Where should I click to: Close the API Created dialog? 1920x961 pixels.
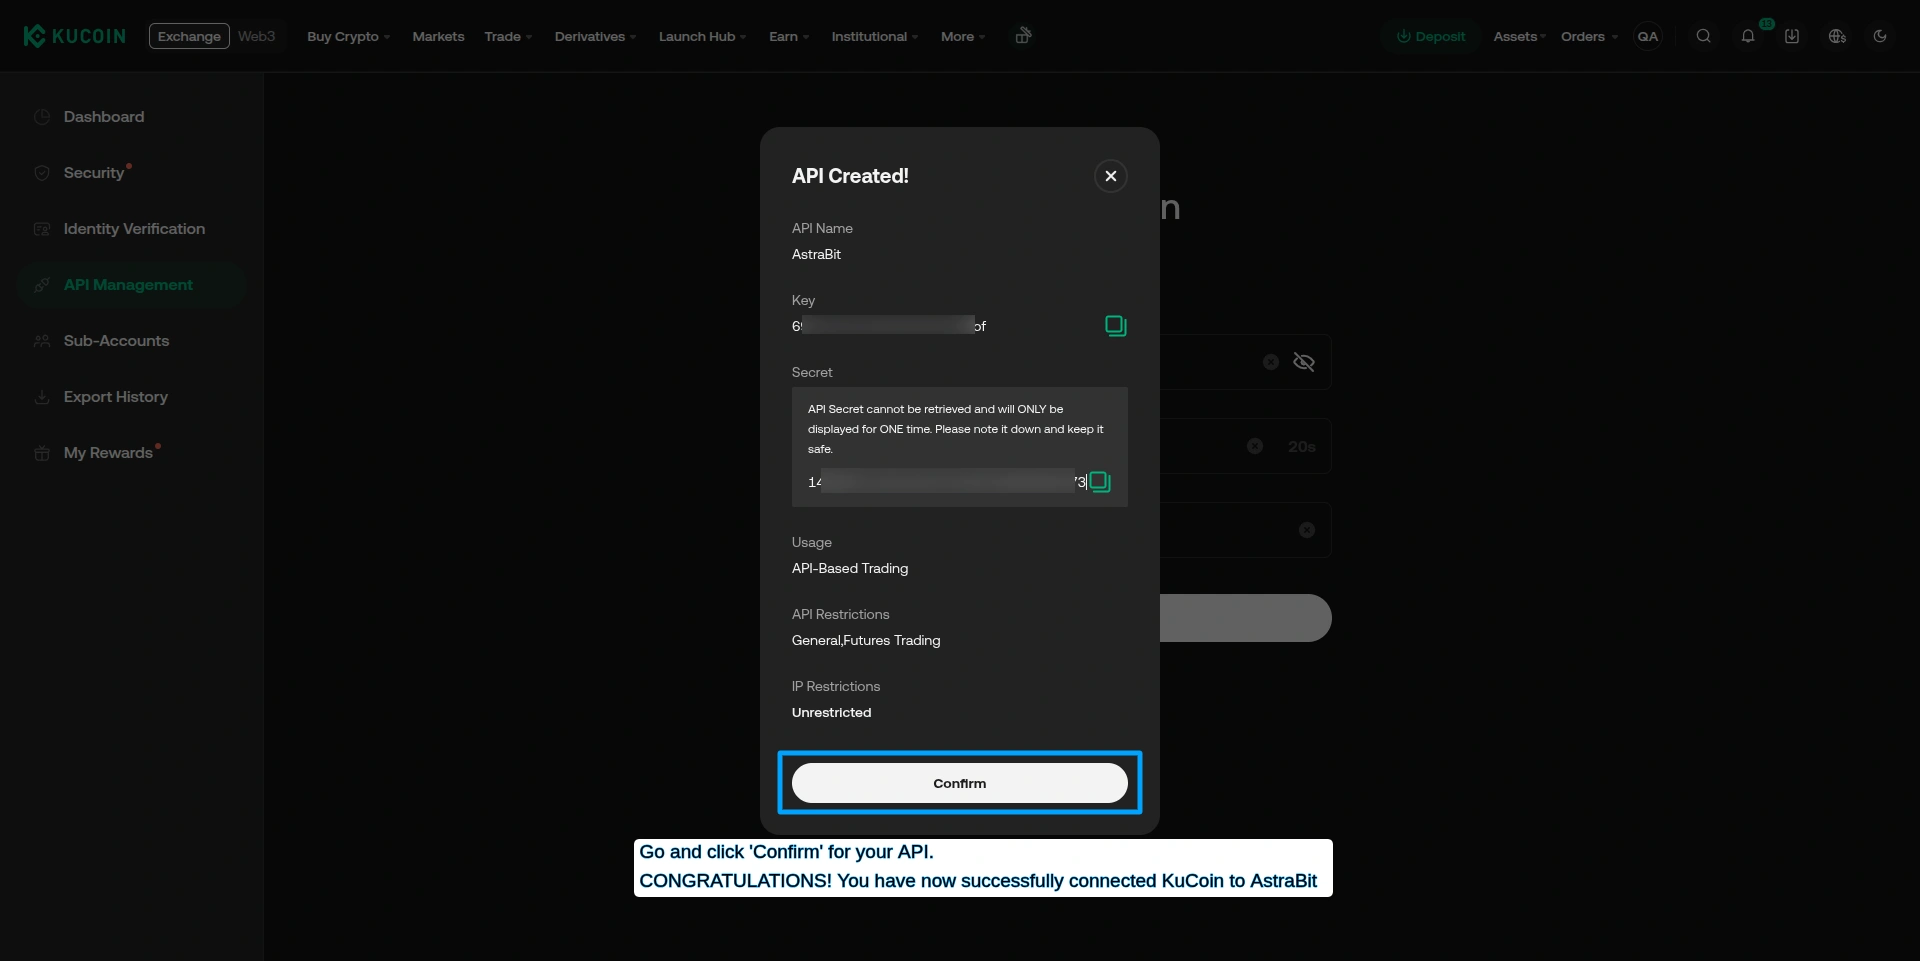click(x=1111, y=176)
